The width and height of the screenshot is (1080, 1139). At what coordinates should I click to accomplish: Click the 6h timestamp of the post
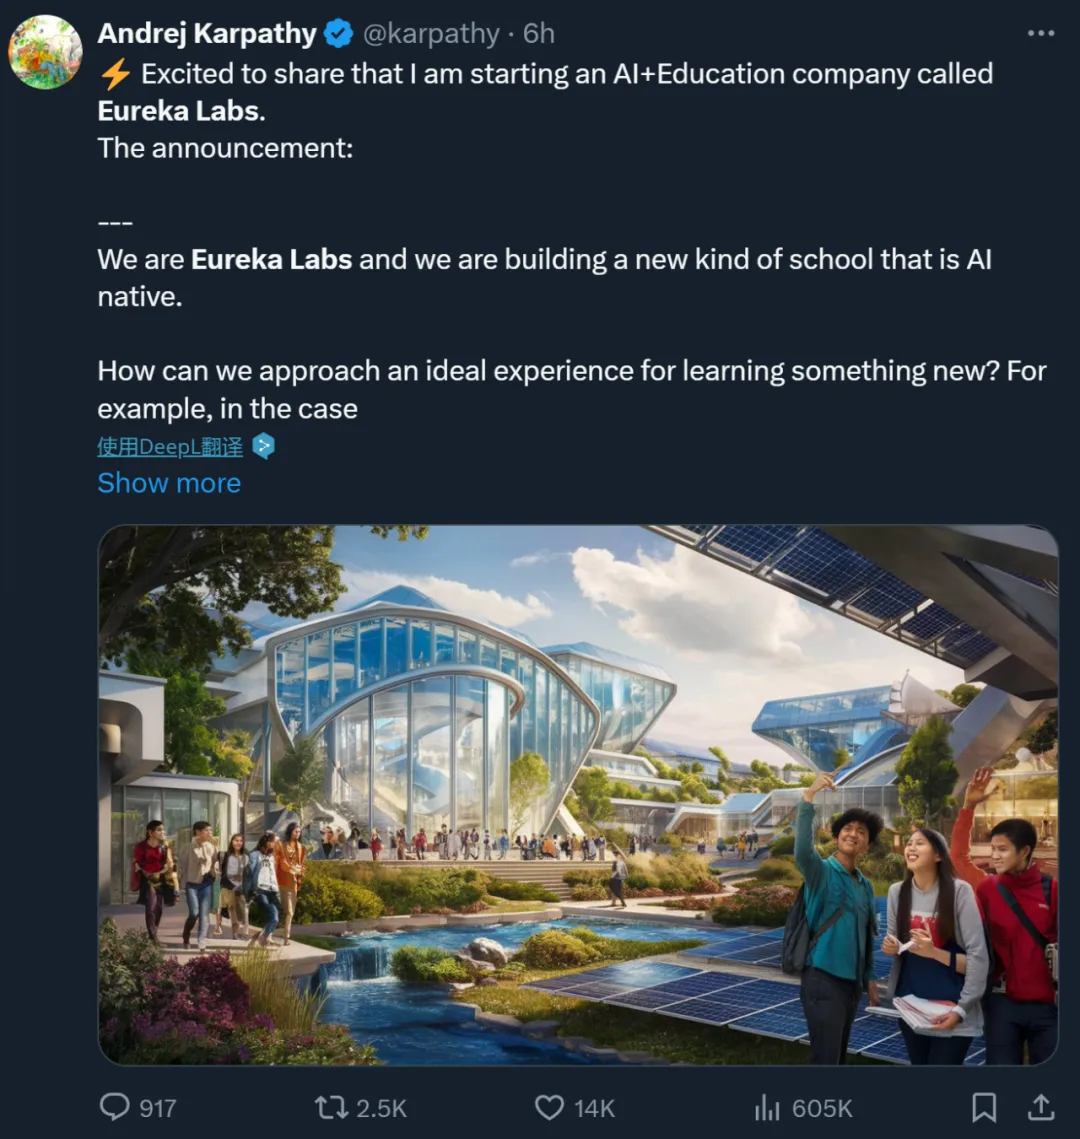[x=539, y=33]
